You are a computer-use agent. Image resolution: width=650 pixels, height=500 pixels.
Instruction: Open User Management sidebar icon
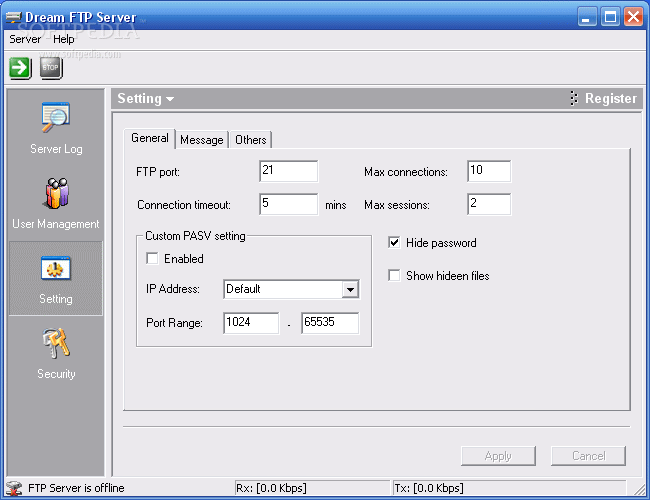tap(56, 193)
